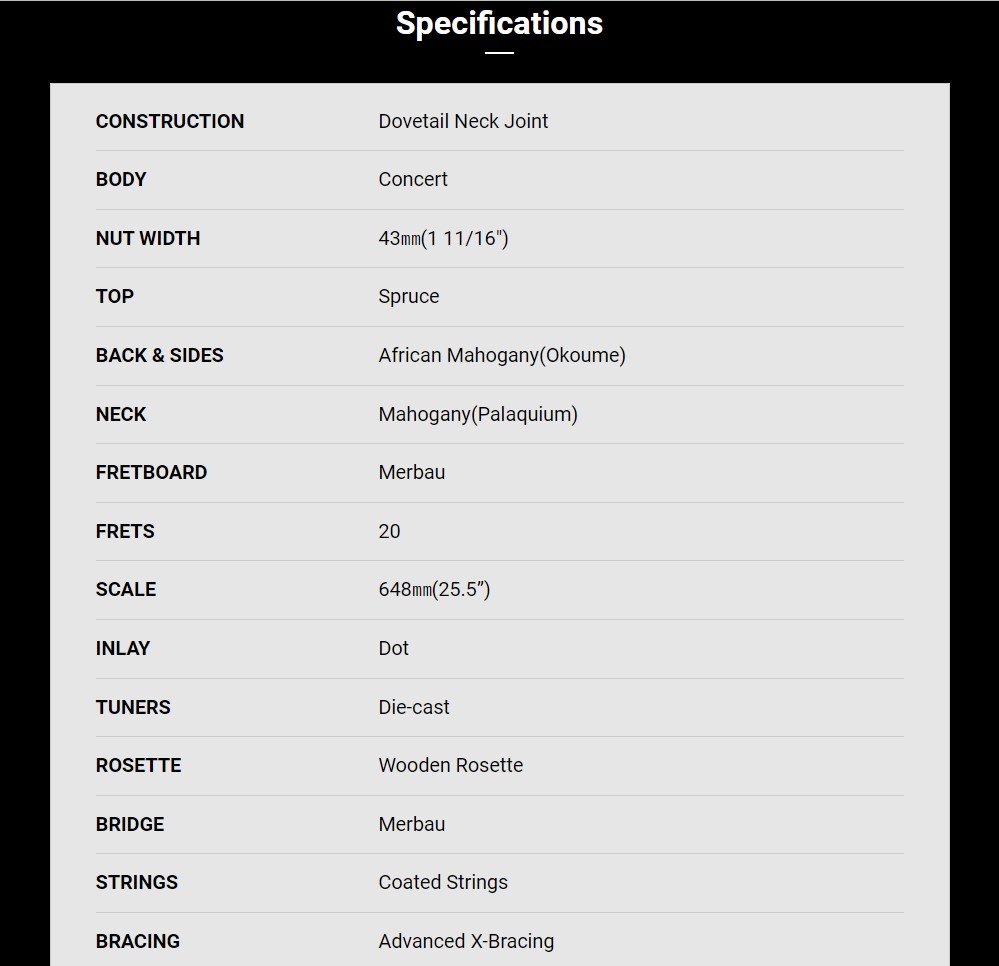
Task: Click the Coated Strings value
Action: click(x=443, y=882)
